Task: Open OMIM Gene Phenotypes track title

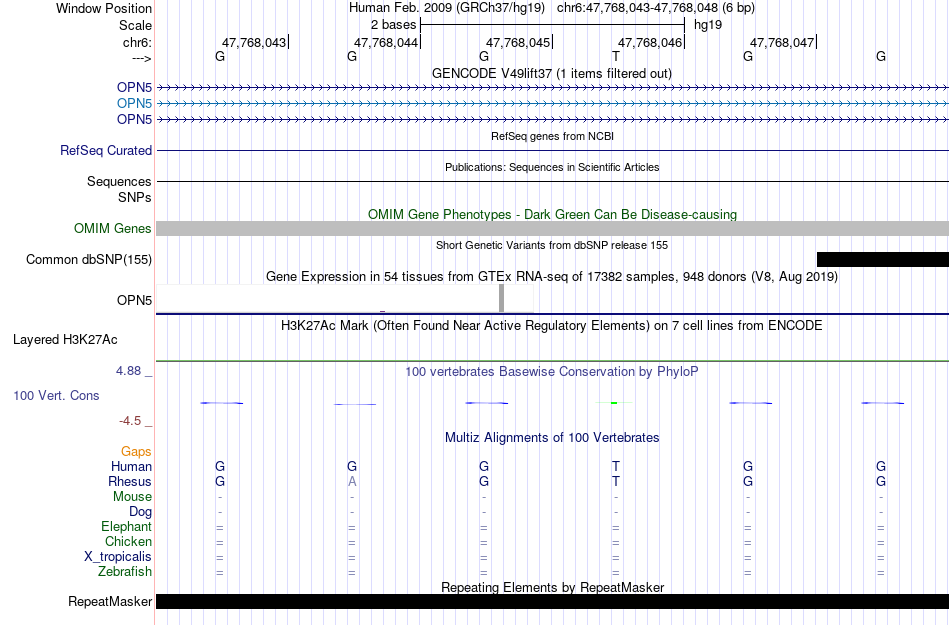Action: pos(552,214)
